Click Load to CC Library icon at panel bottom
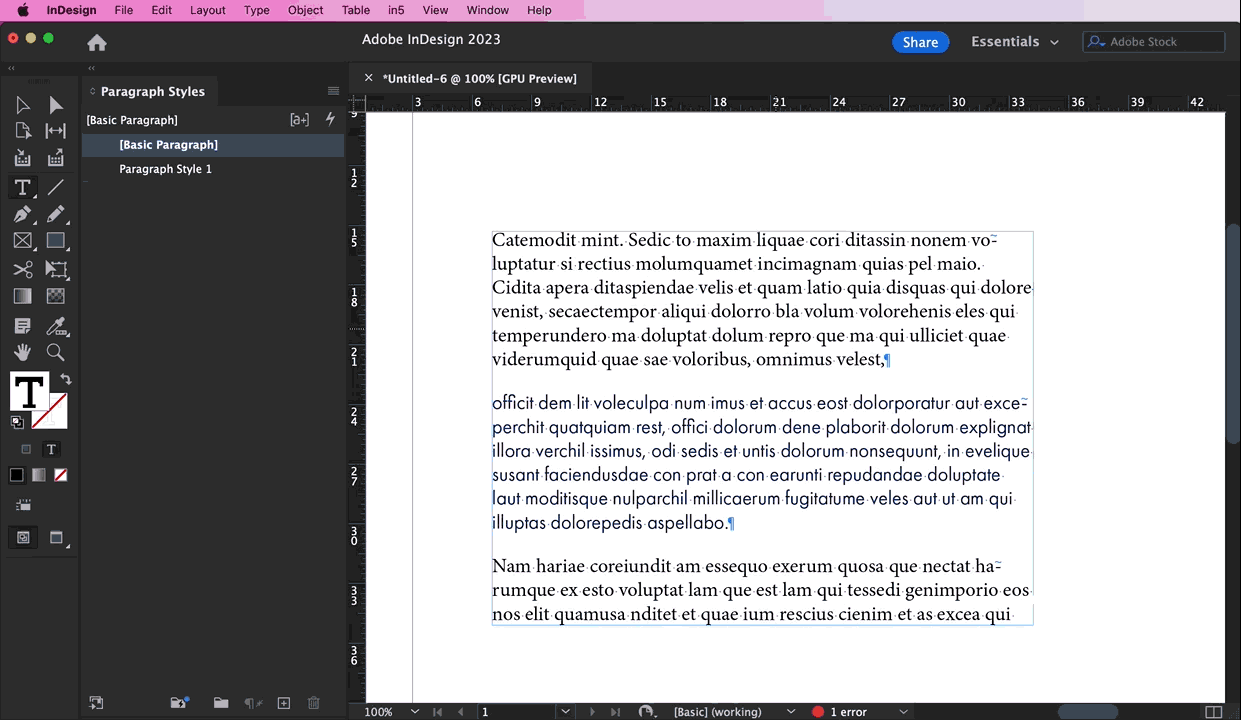 click(96, 703)
